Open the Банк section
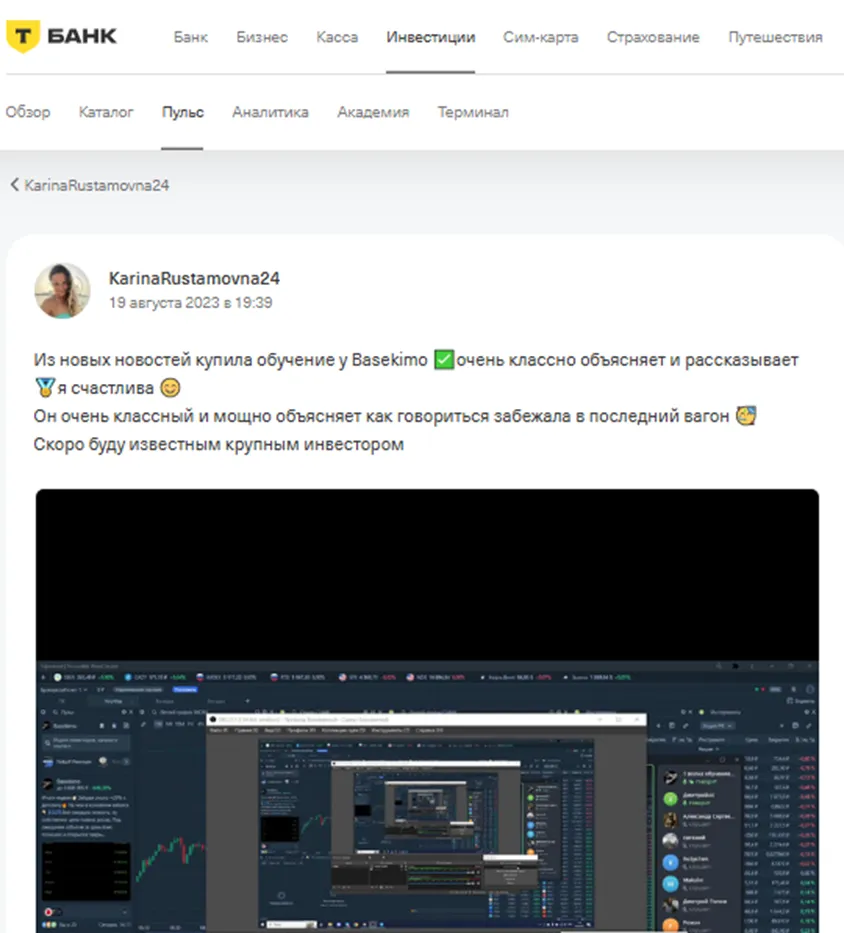The image size is (844, 933). point(190,37)
